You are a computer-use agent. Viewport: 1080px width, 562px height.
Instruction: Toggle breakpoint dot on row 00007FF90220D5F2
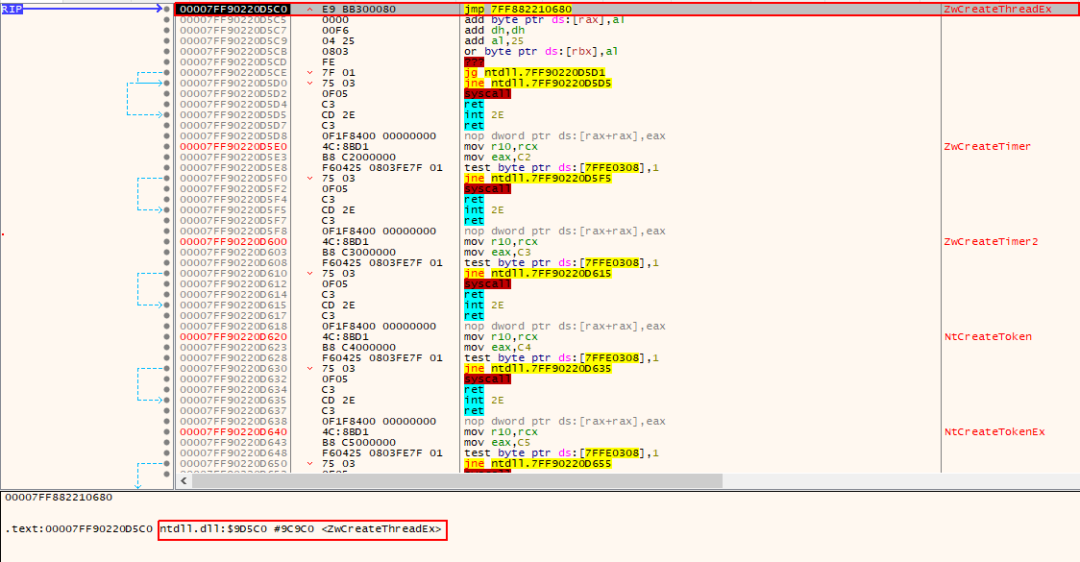pyautogui.click(x=167, y=189)
